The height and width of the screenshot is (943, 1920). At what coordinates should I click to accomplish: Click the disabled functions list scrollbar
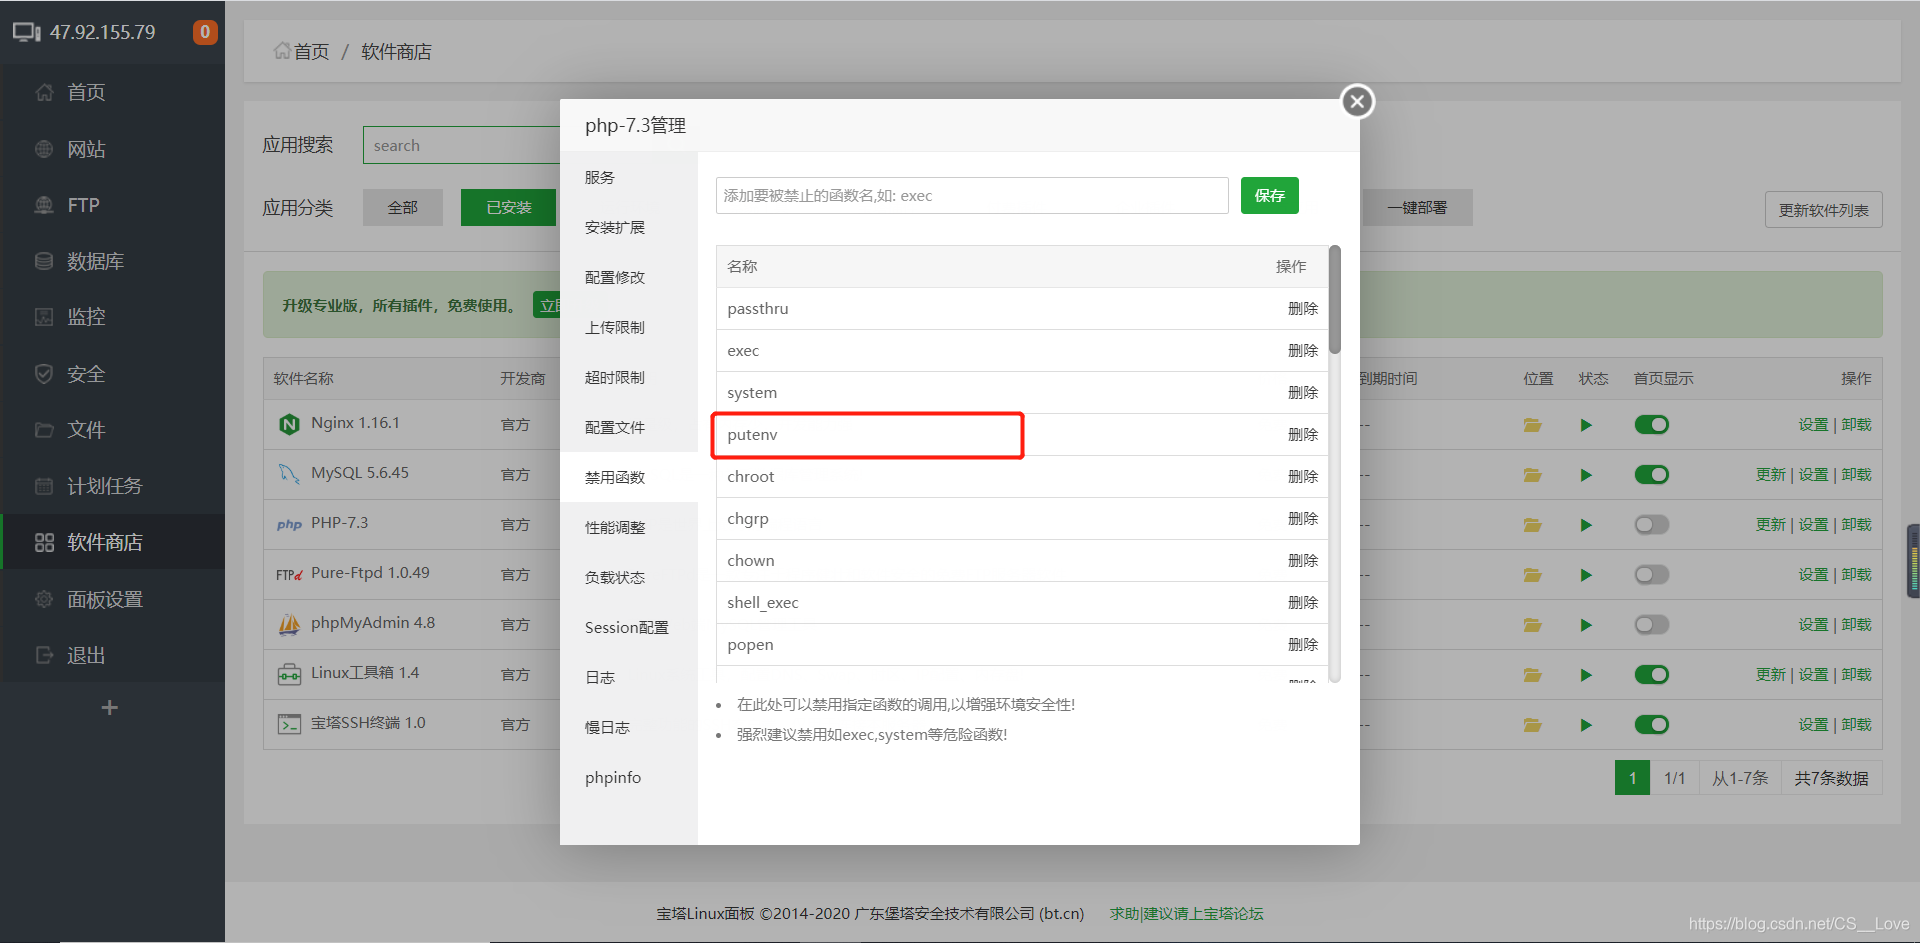click(x=1335, y=300)
